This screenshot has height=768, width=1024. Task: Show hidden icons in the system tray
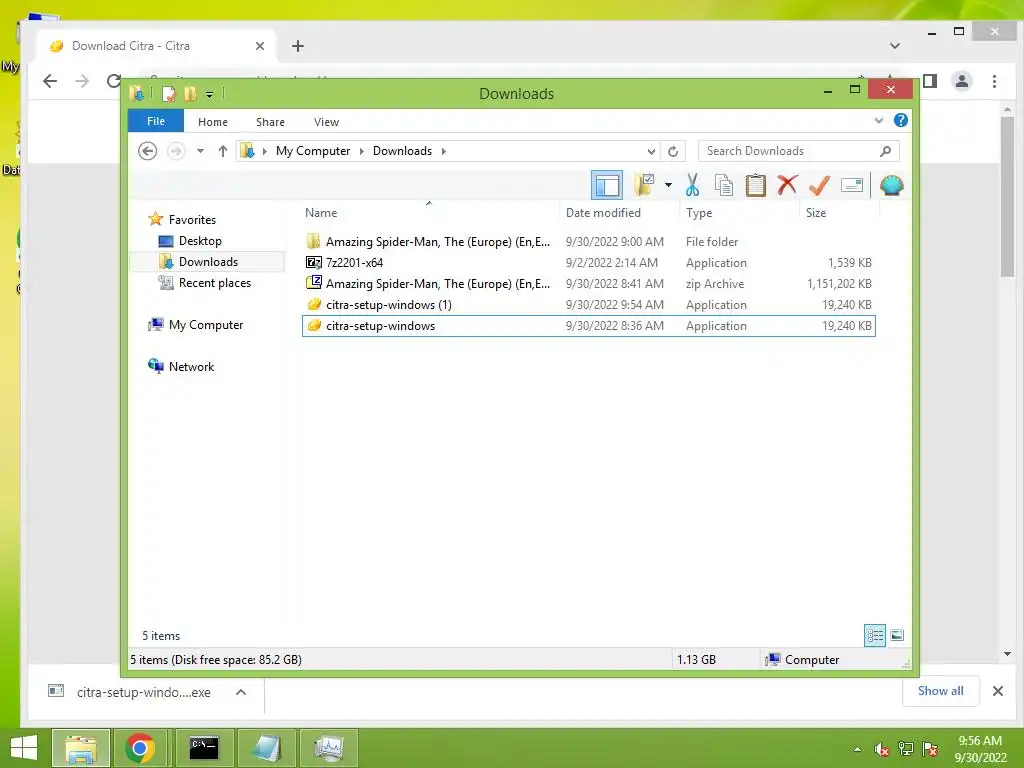857,749
